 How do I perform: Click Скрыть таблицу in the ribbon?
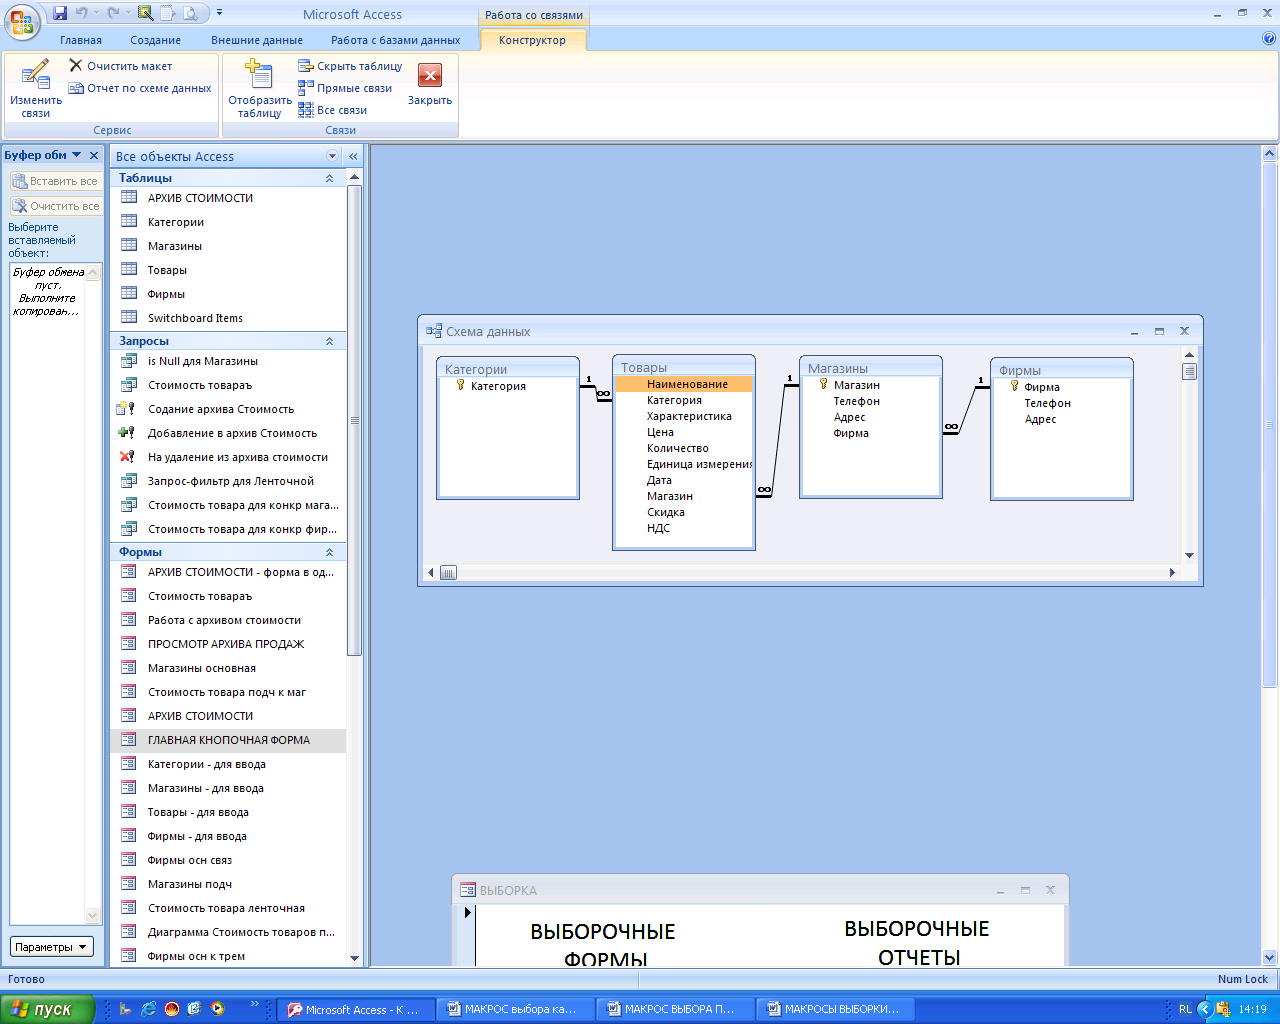pyautogui.click(x=350, y=66)
